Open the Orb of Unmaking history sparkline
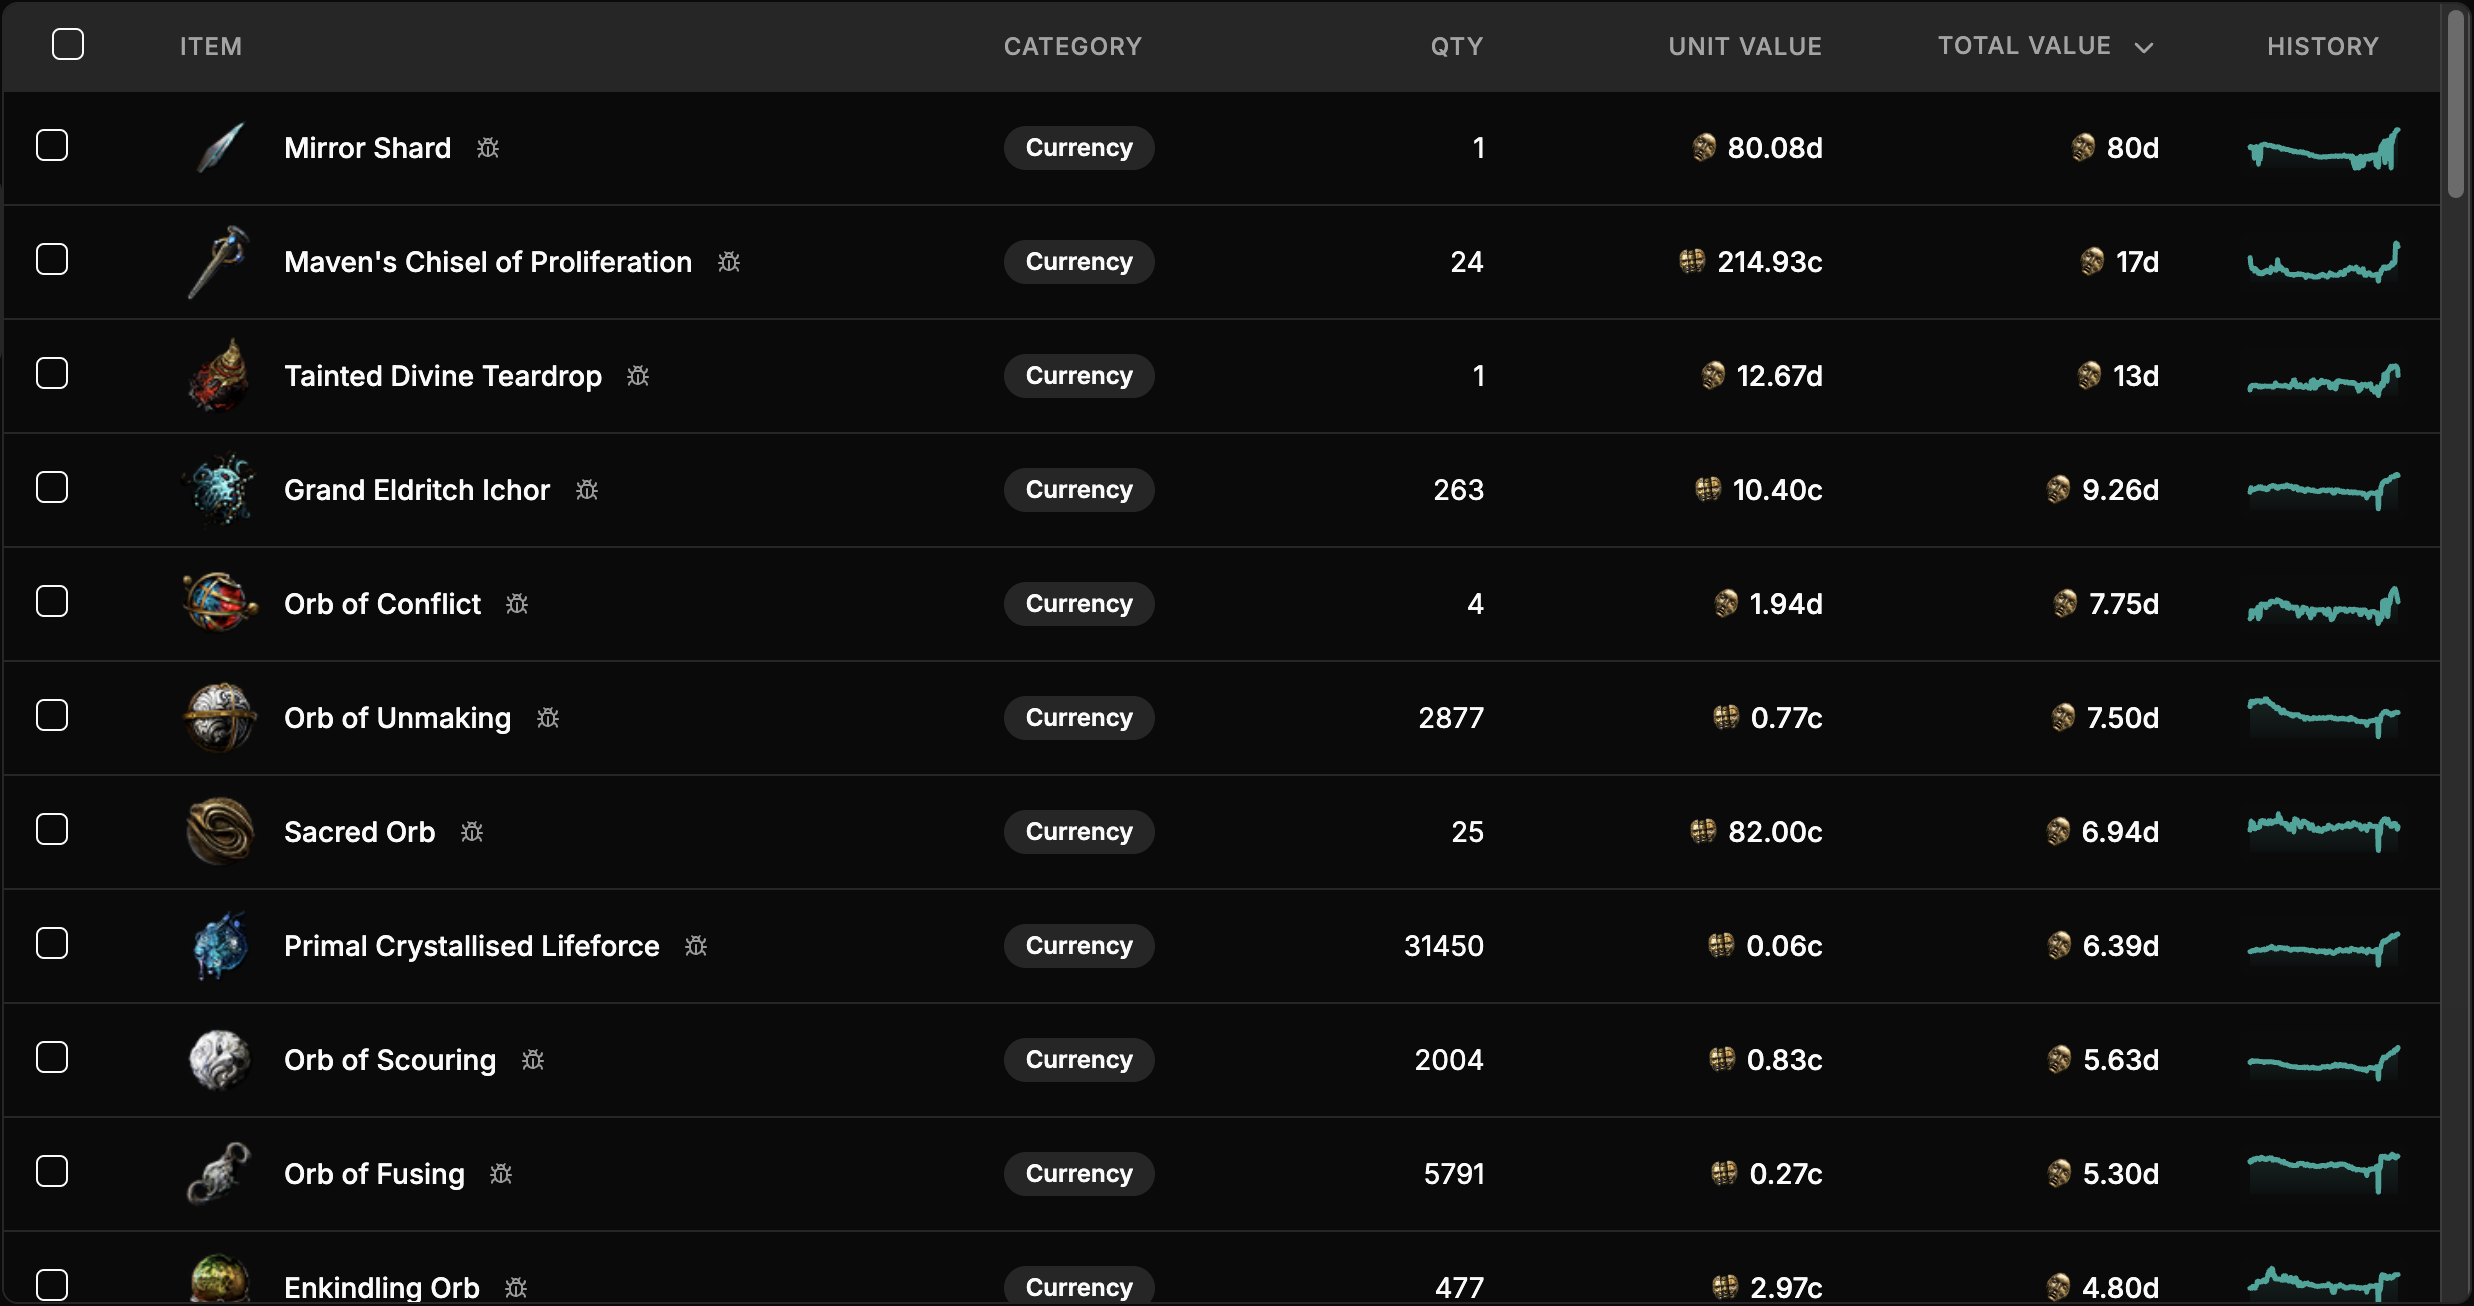Image resolution: width=2474 pixels, height=1306 pixels. click(2324, 718)
